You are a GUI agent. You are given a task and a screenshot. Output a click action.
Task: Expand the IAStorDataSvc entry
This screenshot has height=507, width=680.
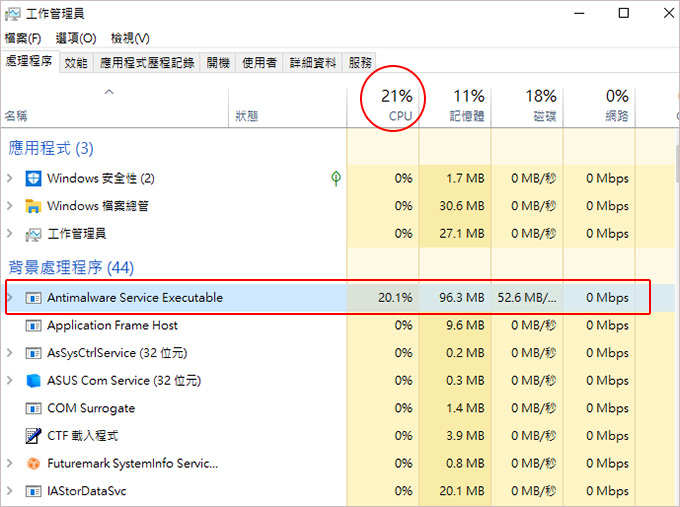10,491
